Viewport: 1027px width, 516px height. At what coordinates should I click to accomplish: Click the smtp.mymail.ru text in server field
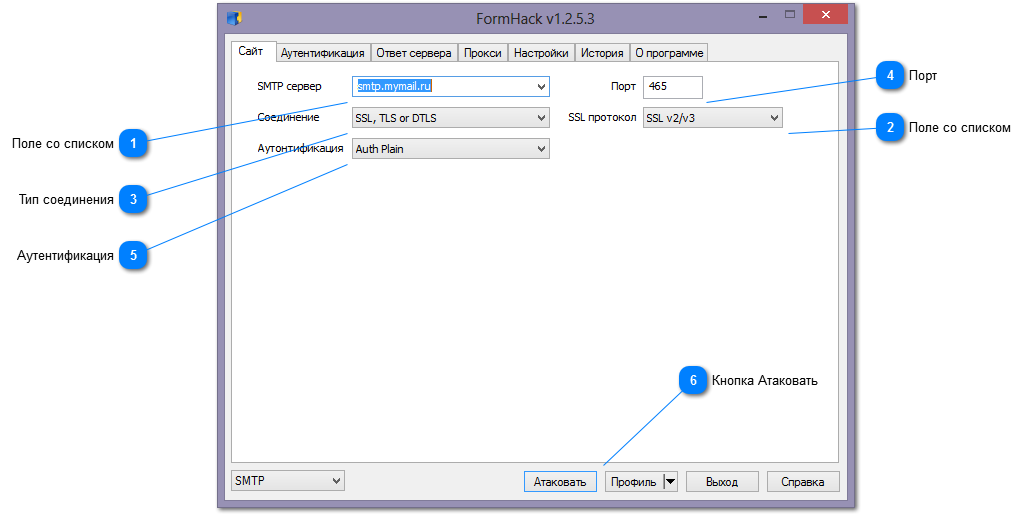tap(394, 86)
